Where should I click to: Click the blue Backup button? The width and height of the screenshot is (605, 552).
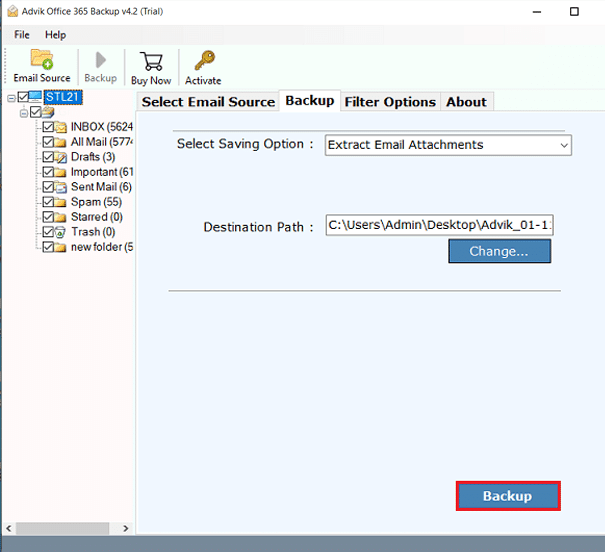click(508, 496)
